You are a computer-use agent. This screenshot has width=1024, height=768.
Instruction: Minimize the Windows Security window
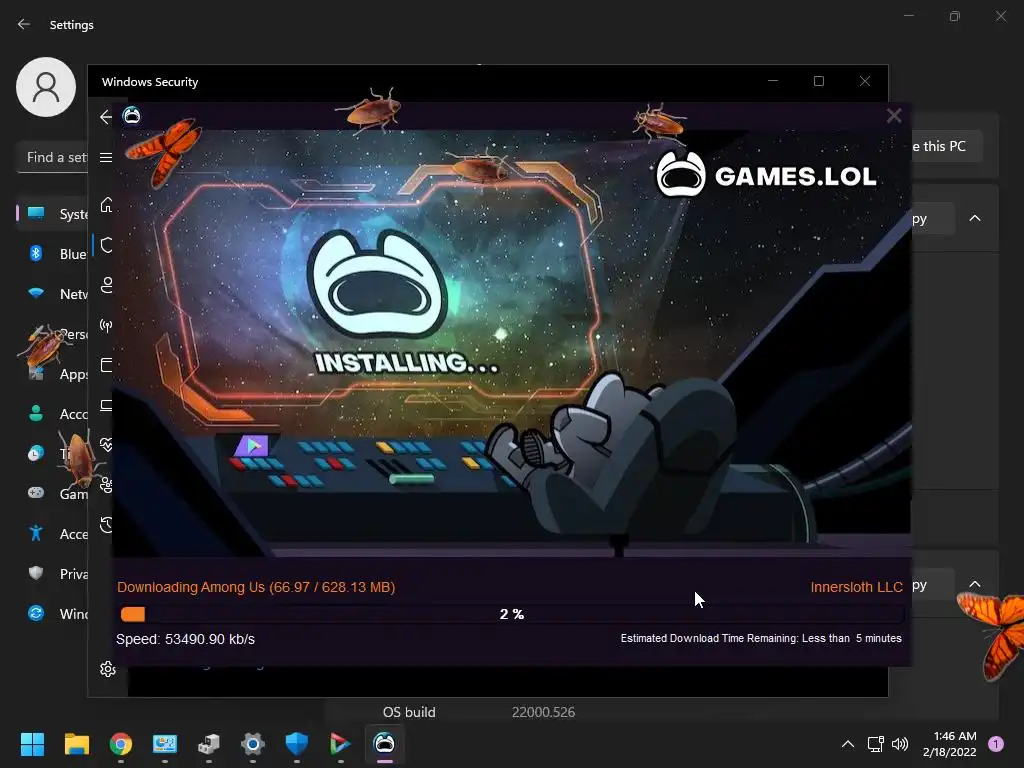tap(773, 81)
